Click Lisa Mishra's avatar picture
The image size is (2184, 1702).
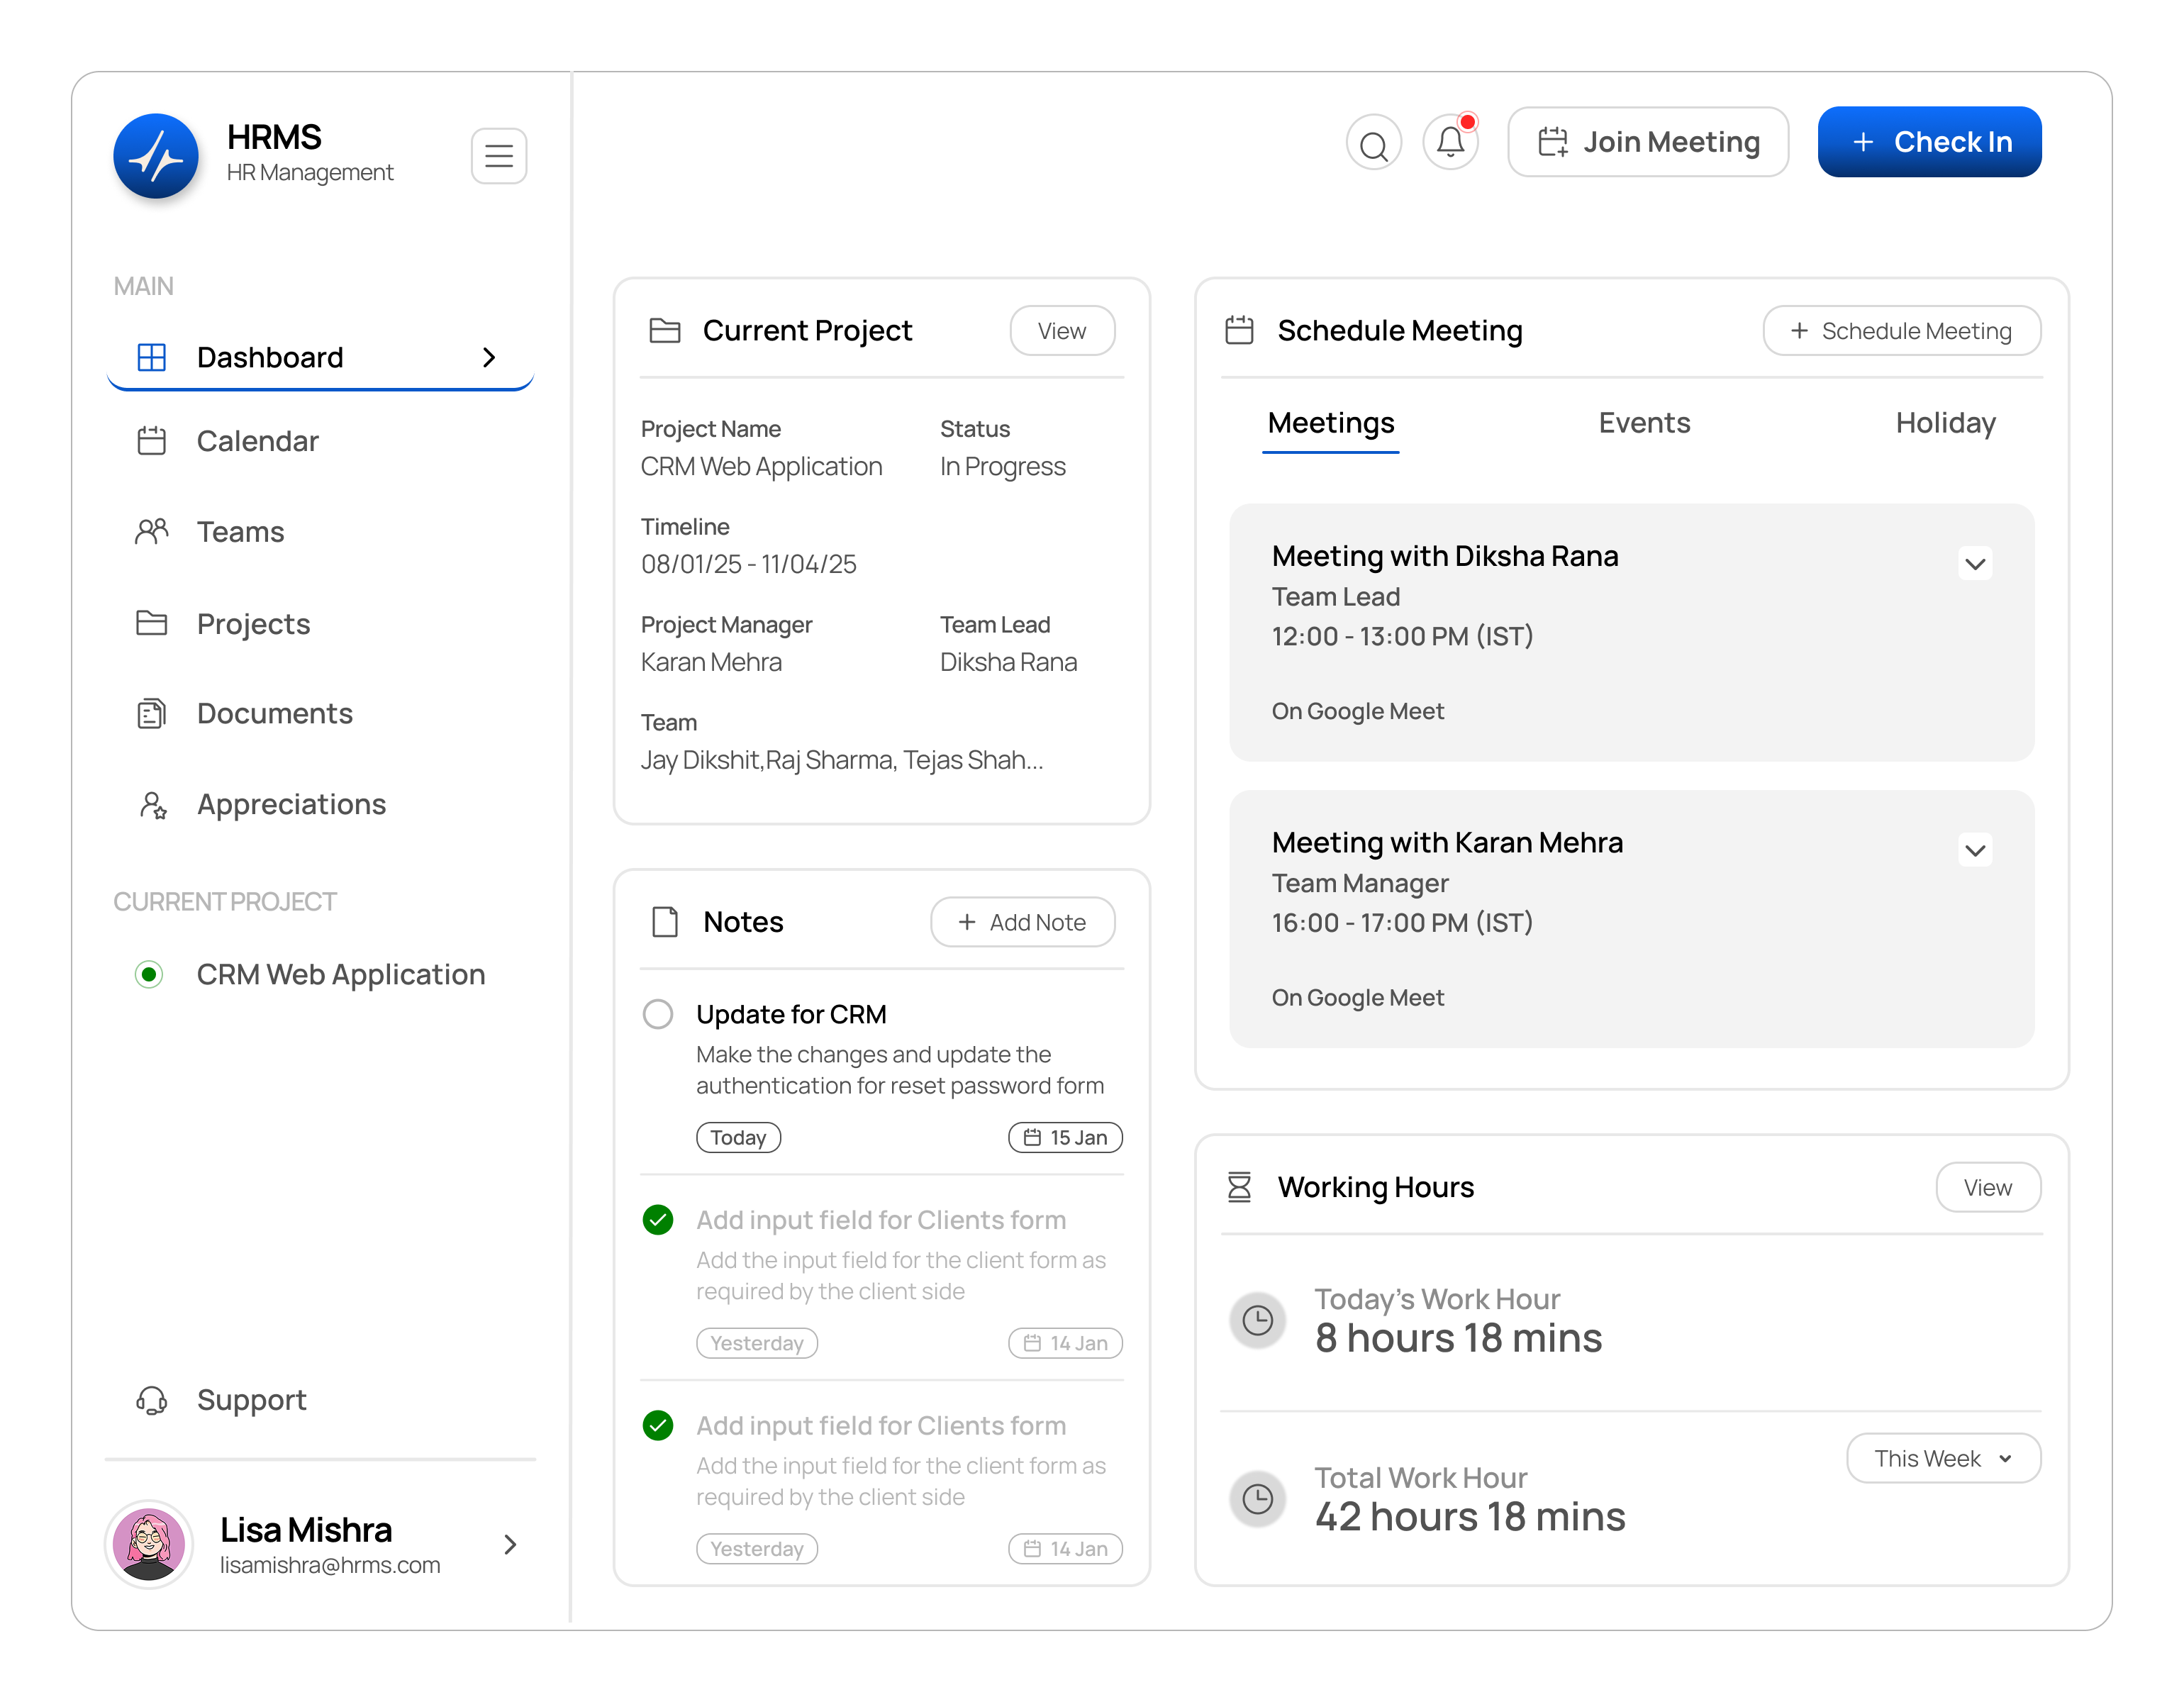[149, 1545]
